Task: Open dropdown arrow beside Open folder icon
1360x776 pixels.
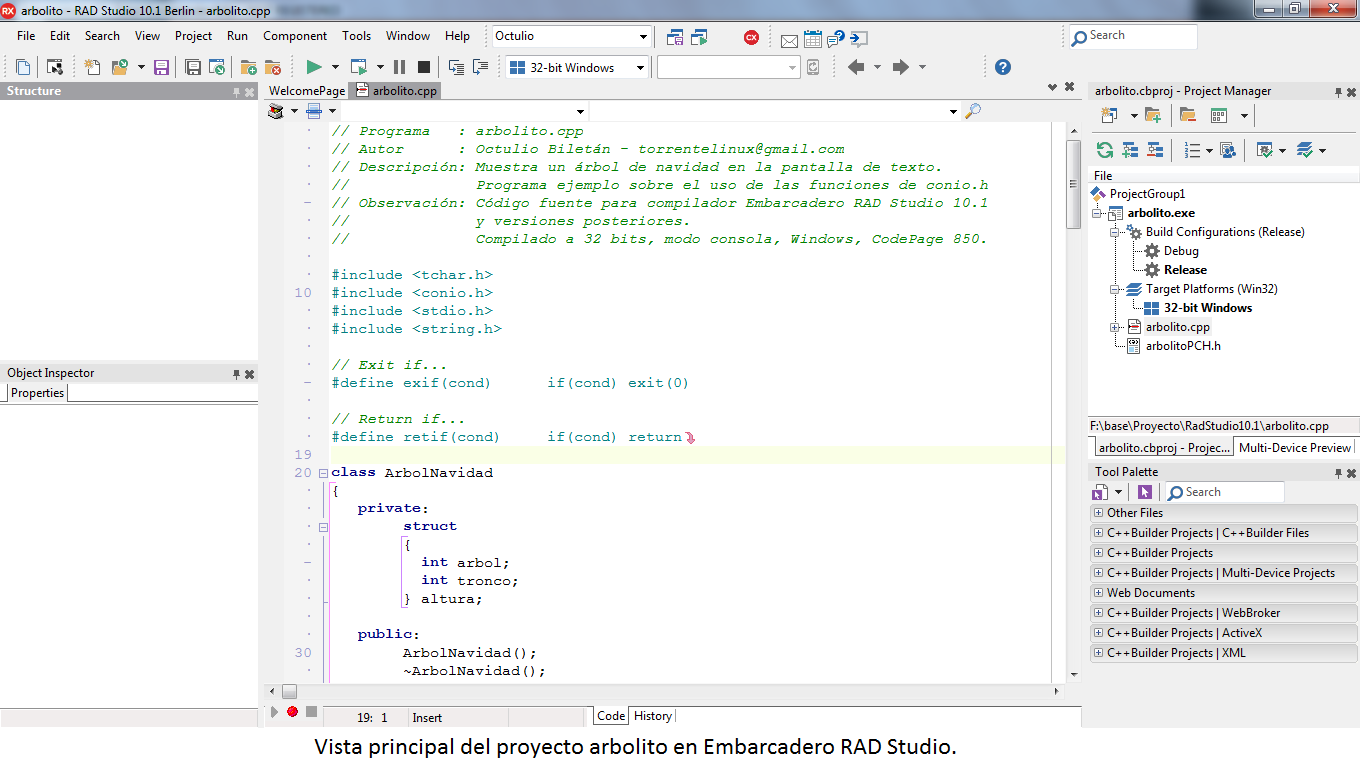Action: 141,67
